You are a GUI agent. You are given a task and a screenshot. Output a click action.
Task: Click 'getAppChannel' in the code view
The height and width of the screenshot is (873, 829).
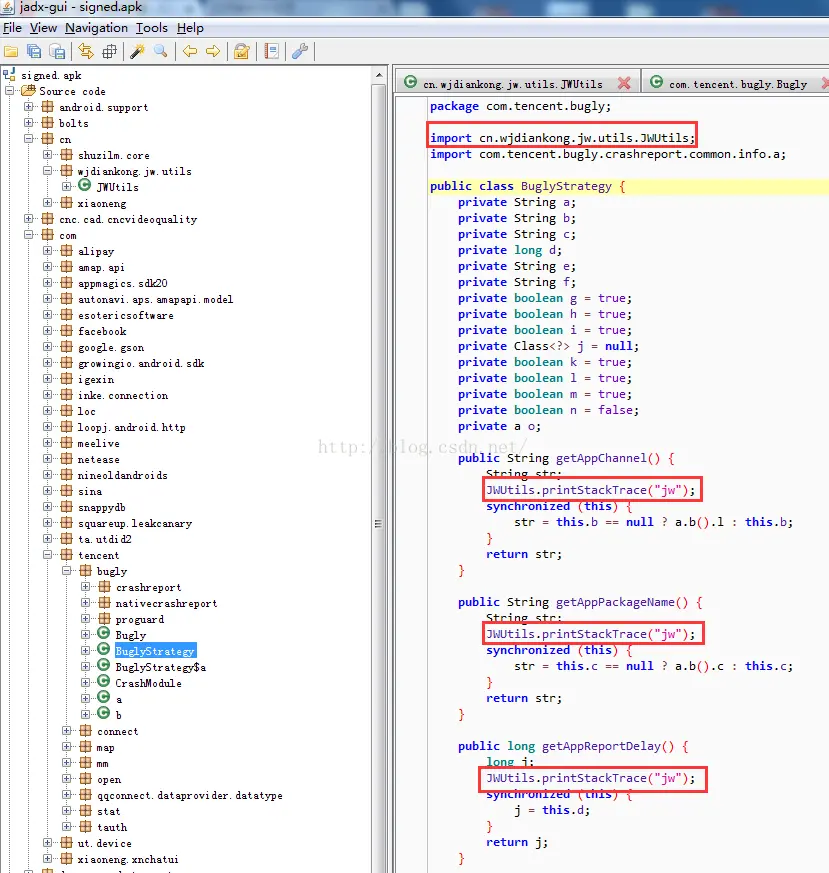(x=601, y=458)
